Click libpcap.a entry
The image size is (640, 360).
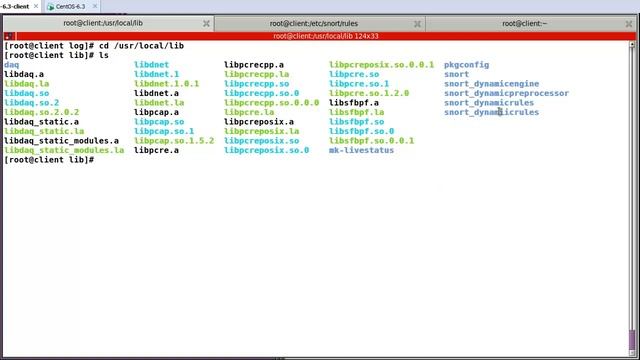(x=156, y=112)
